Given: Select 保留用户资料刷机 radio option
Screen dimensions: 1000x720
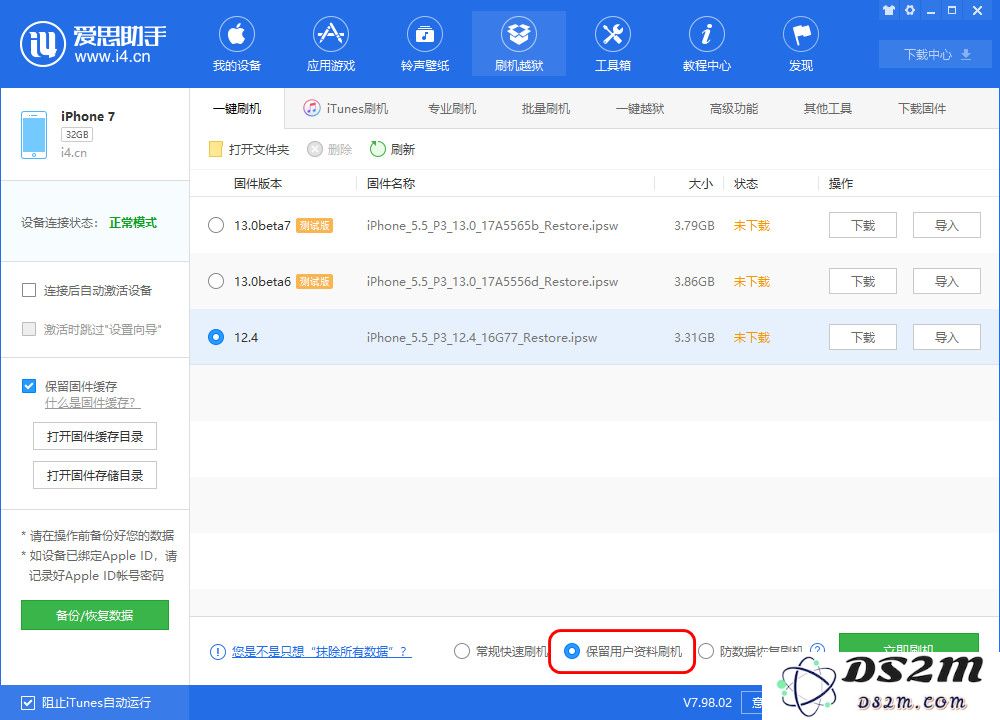Looking at the screenshot, I should (x=572, y=651).
